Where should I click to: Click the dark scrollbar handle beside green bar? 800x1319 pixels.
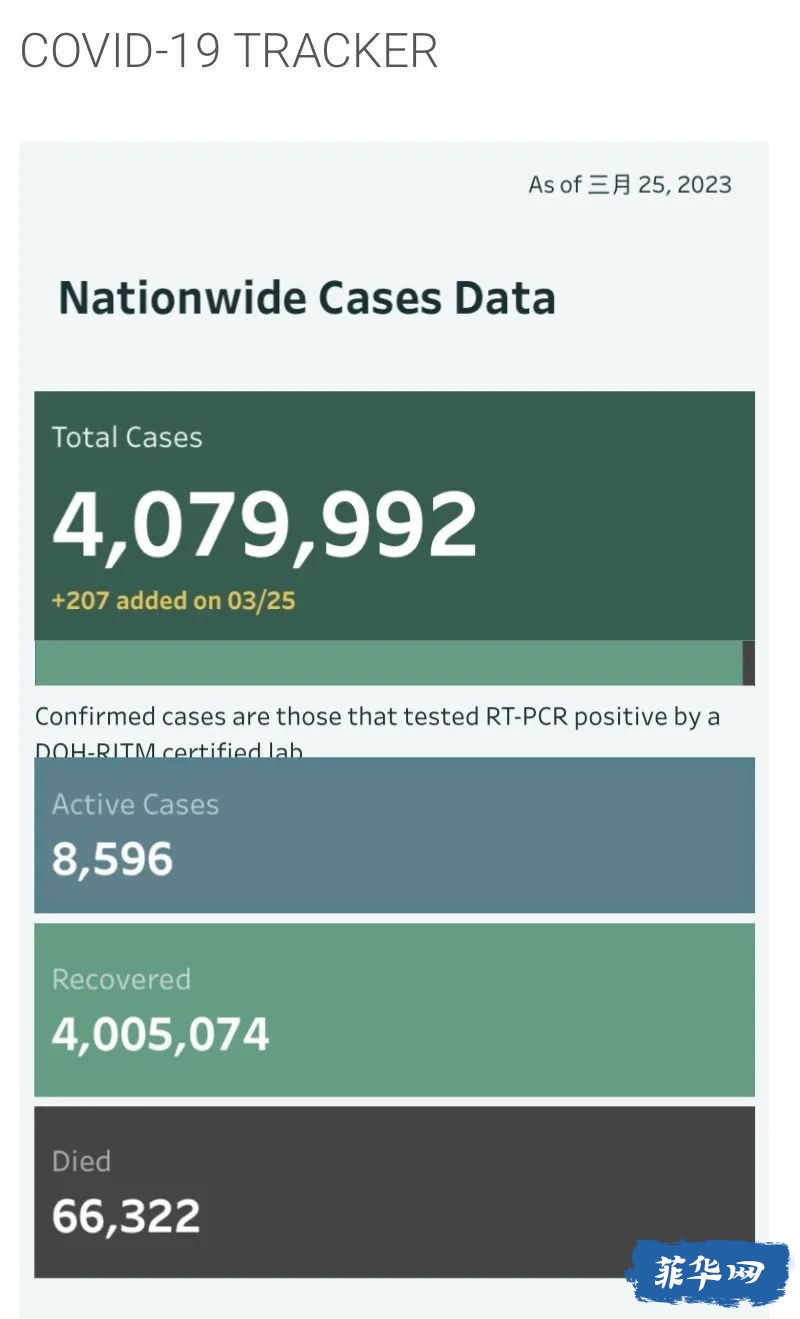(x=749, y=663)
